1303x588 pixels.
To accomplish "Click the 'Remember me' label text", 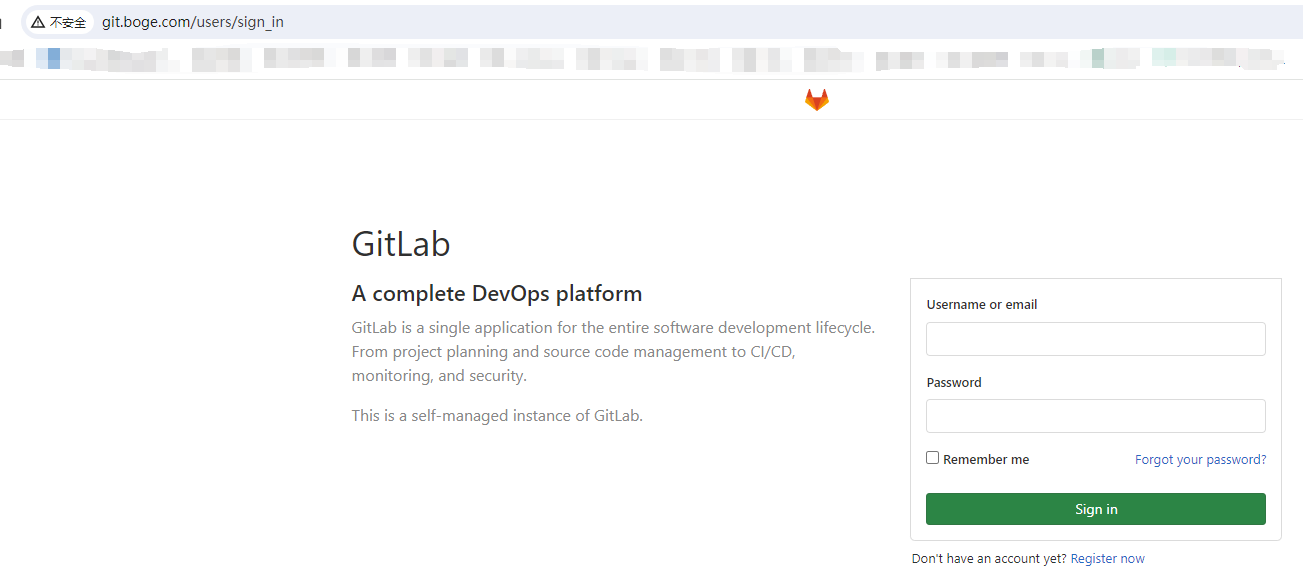I will click(x=986, y=460).
